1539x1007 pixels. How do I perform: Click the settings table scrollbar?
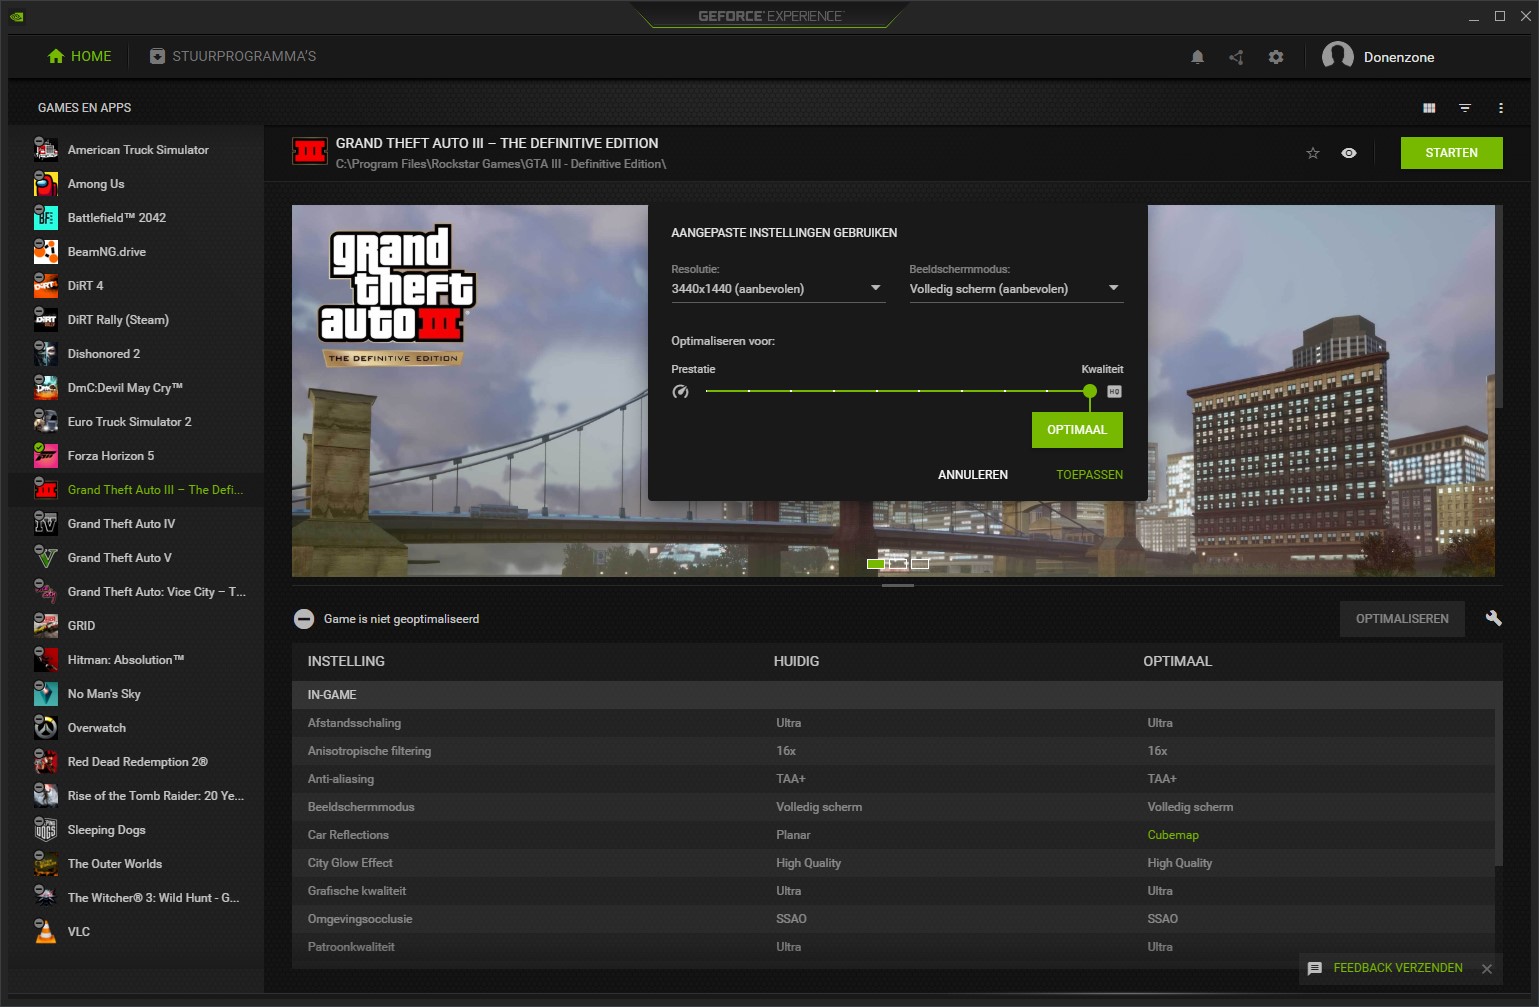[x=1498, y=775]
